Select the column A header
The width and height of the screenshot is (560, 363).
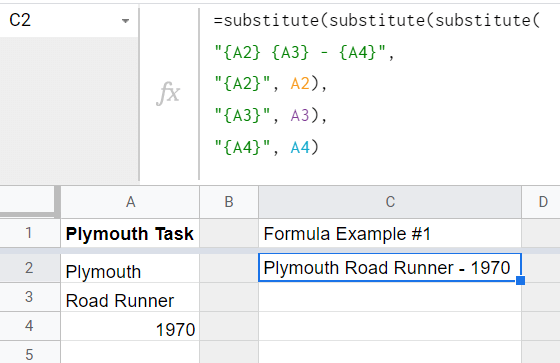130,202
